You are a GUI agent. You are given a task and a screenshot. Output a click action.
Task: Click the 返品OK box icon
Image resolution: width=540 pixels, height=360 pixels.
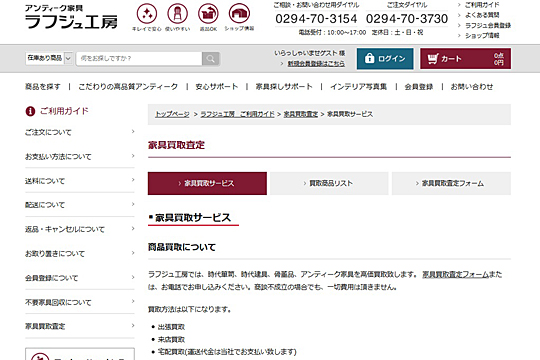(208, 14)
